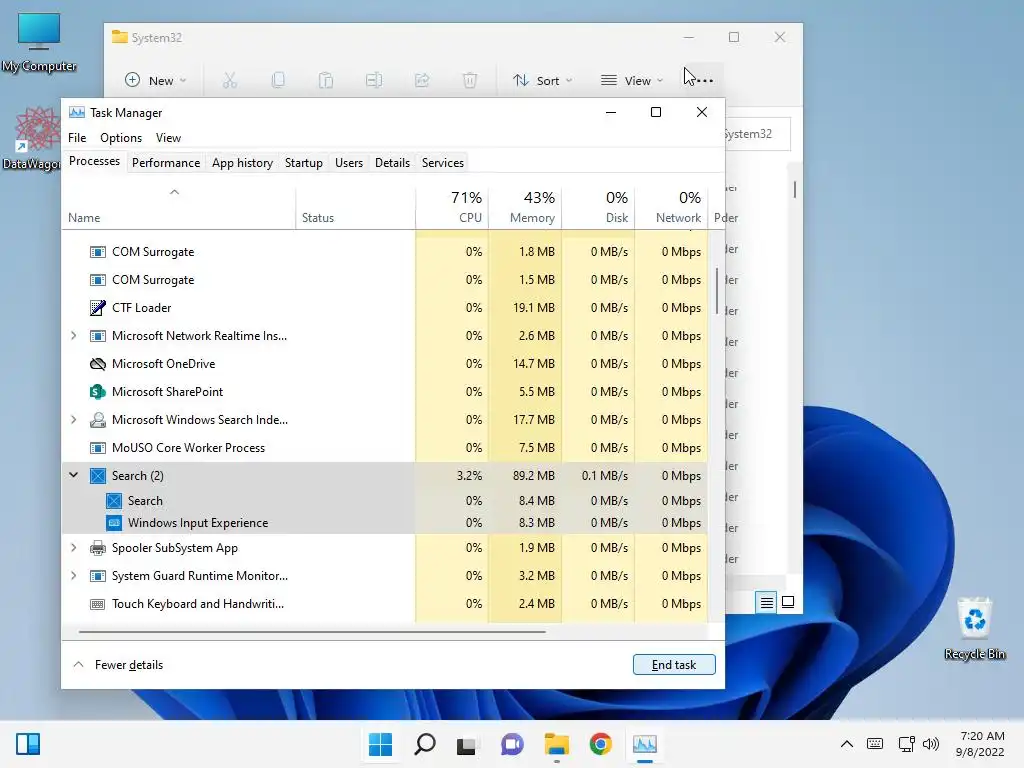Switch to the Services tab

[x=443, y=163]
